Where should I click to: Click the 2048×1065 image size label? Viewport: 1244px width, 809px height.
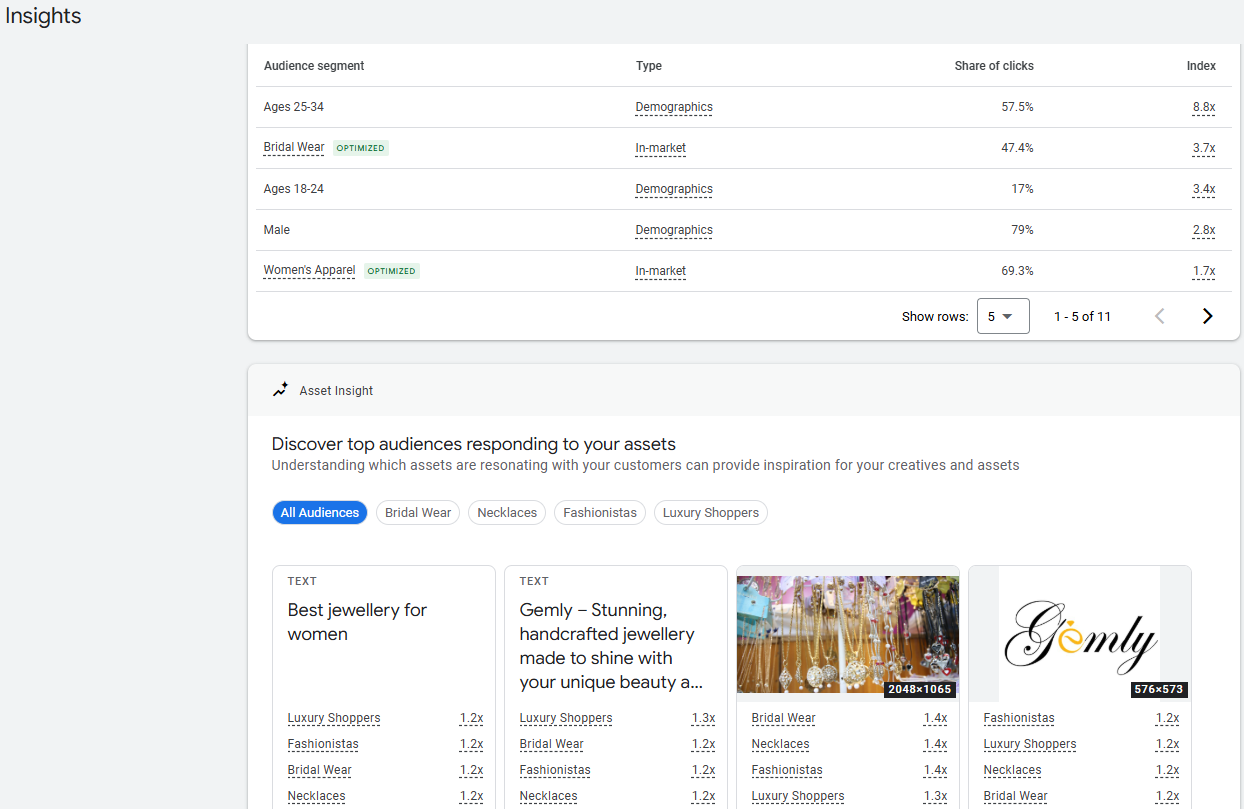tap(920, 689)
